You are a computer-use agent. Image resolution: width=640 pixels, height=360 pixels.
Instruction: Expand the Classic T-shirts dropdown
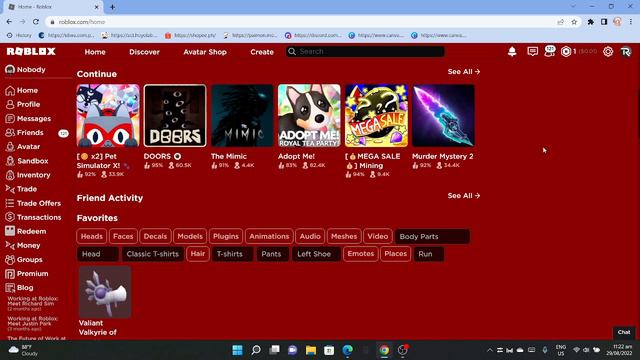tap(153, 254)
